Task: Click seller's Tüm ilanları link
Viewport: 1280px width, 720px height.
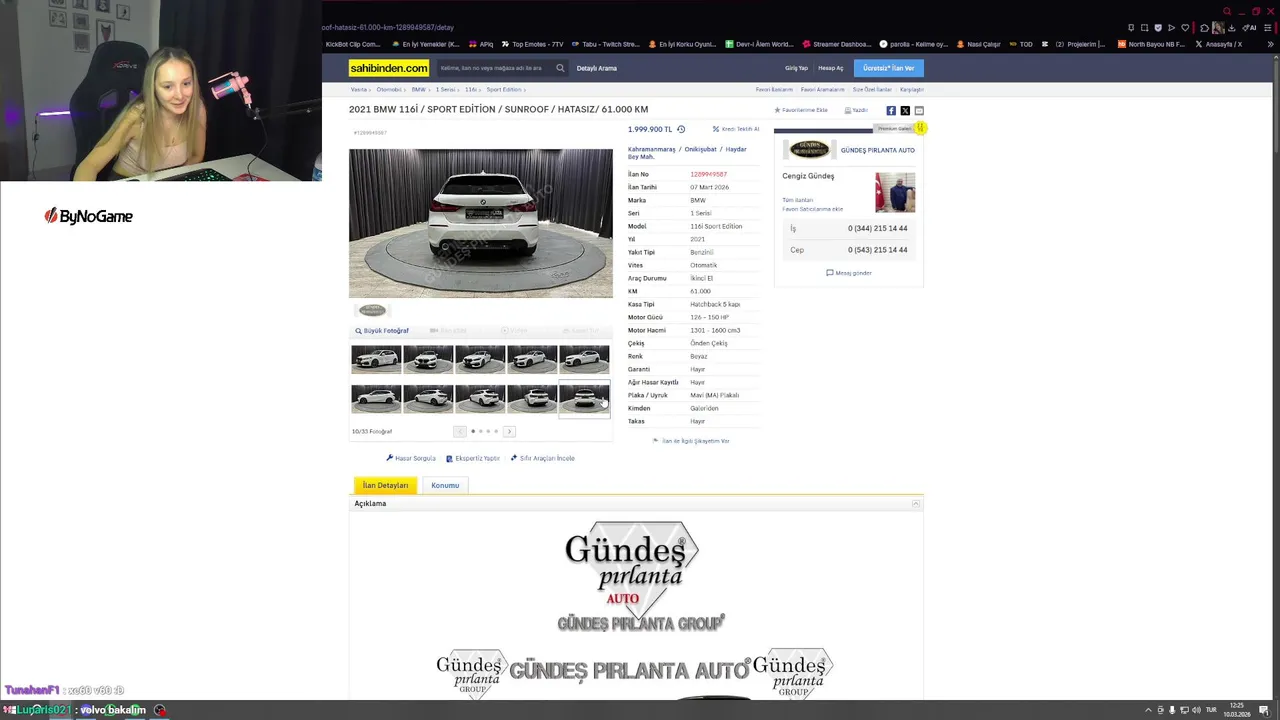Action: coord(797,200)
